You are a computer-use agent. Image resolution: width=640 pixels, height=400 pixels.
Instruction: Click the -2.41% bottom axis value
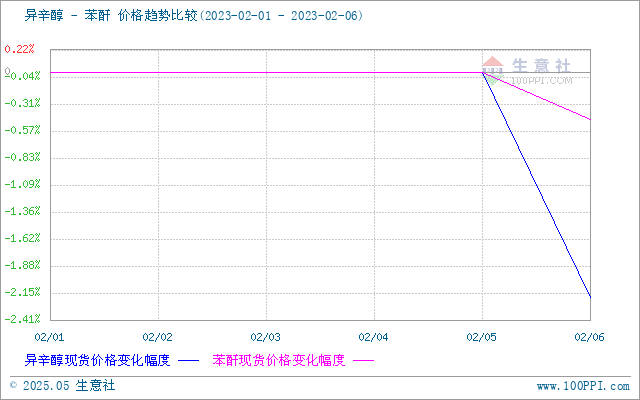tap(22, 319)
